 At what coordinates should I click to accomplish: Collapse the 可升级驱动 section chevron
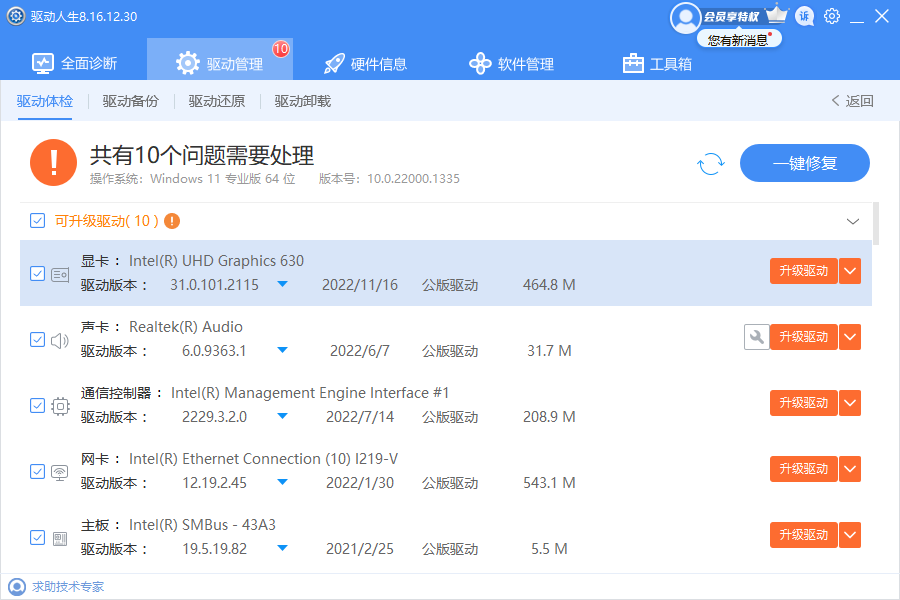coord(852,221)
